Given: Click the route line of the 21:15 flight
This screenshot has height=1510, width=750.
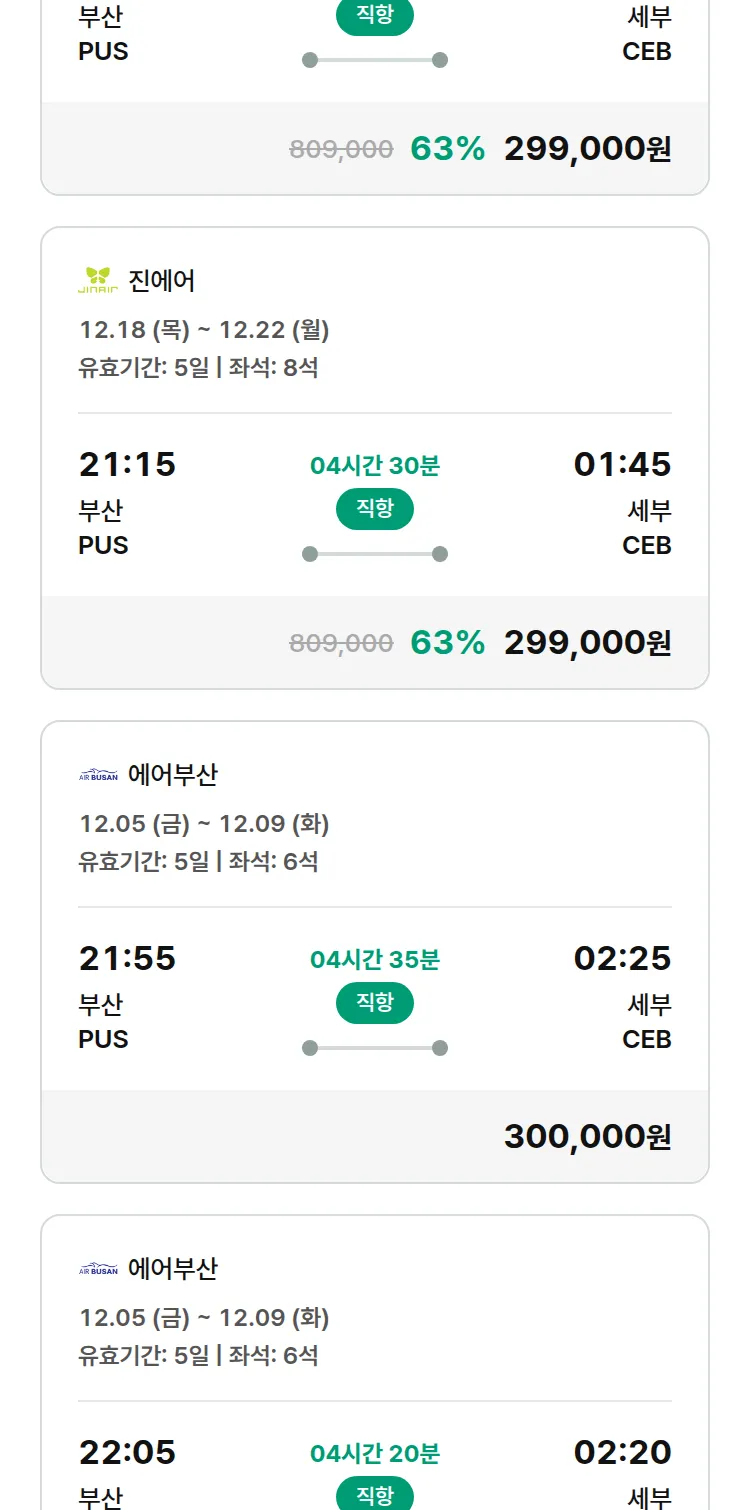Looking at the screenshot, I should pos(375,554).
